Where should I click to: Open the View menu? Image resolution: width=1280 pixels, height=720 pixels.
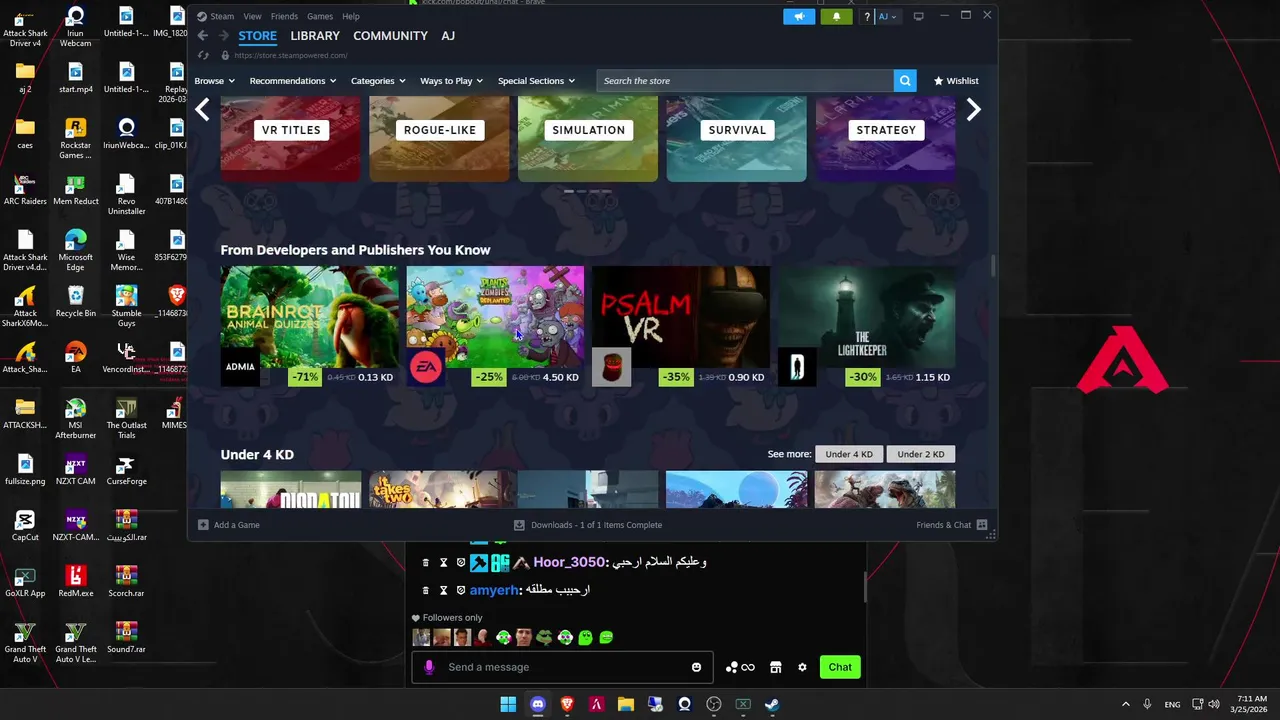[252, 17]
